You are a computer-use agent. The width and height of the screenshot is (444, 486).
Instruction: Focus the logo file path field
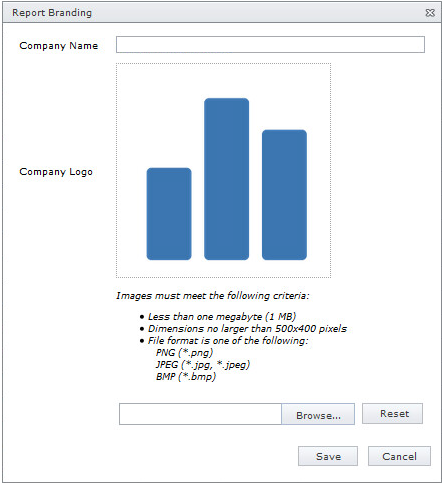tap(200, 414)
